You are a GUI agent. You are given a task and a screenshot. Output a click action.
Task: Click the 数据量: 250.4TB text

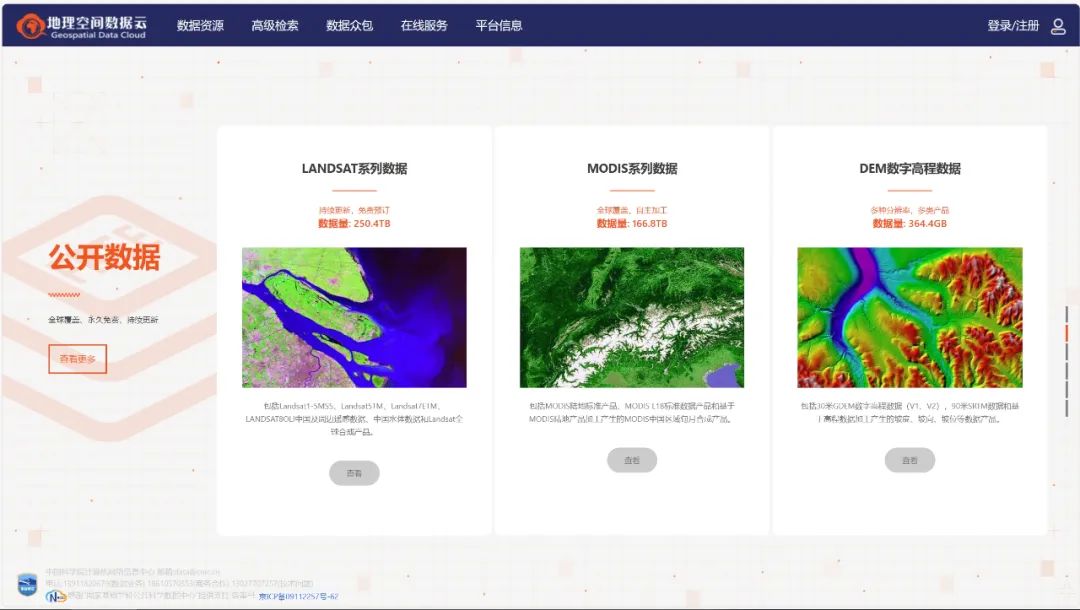[354, 224]
